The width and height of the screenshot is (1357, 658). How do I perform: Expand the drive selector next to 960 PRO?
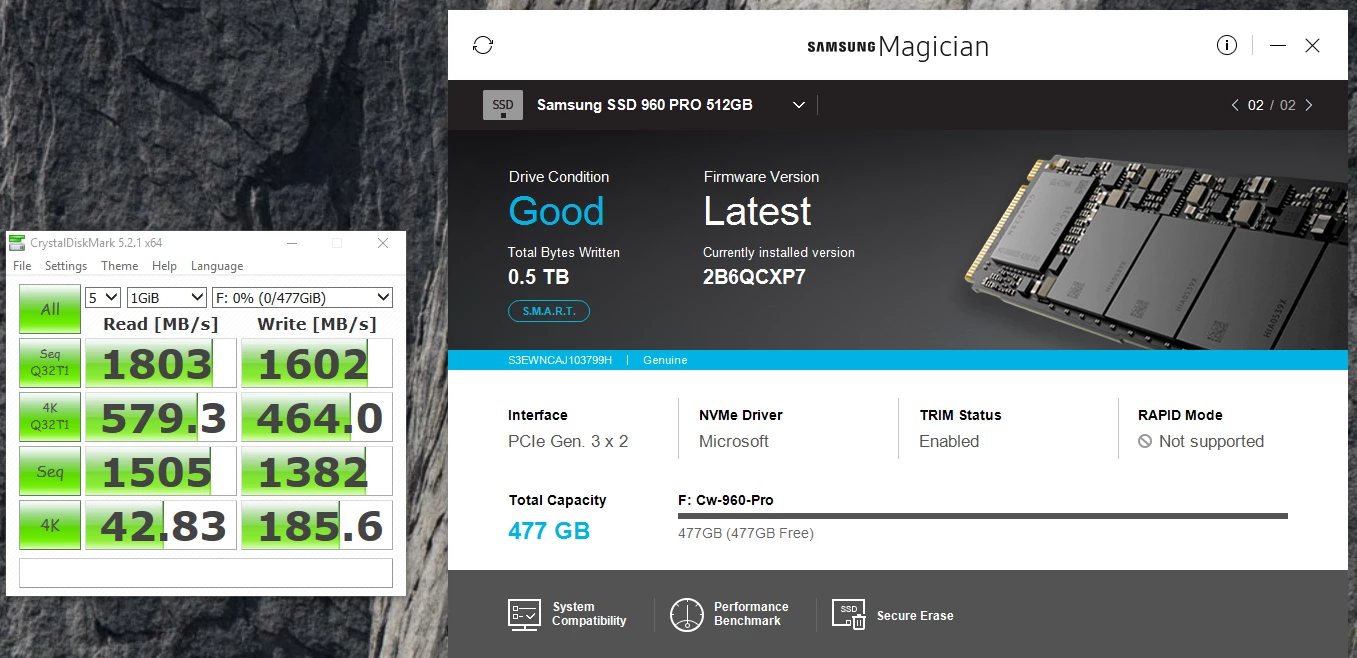pos(799,105)
